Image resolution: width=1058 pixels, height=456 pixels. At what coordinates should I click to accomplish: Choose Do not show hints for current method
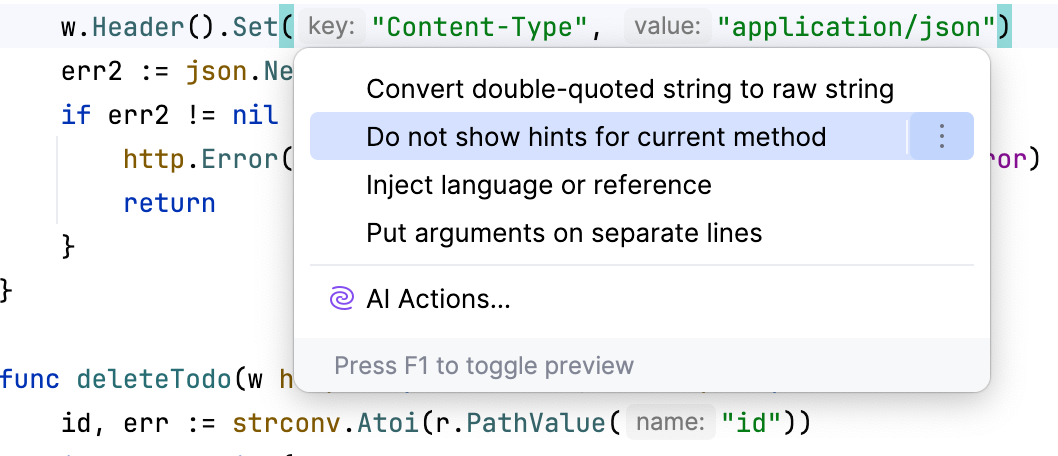(596, 137)
